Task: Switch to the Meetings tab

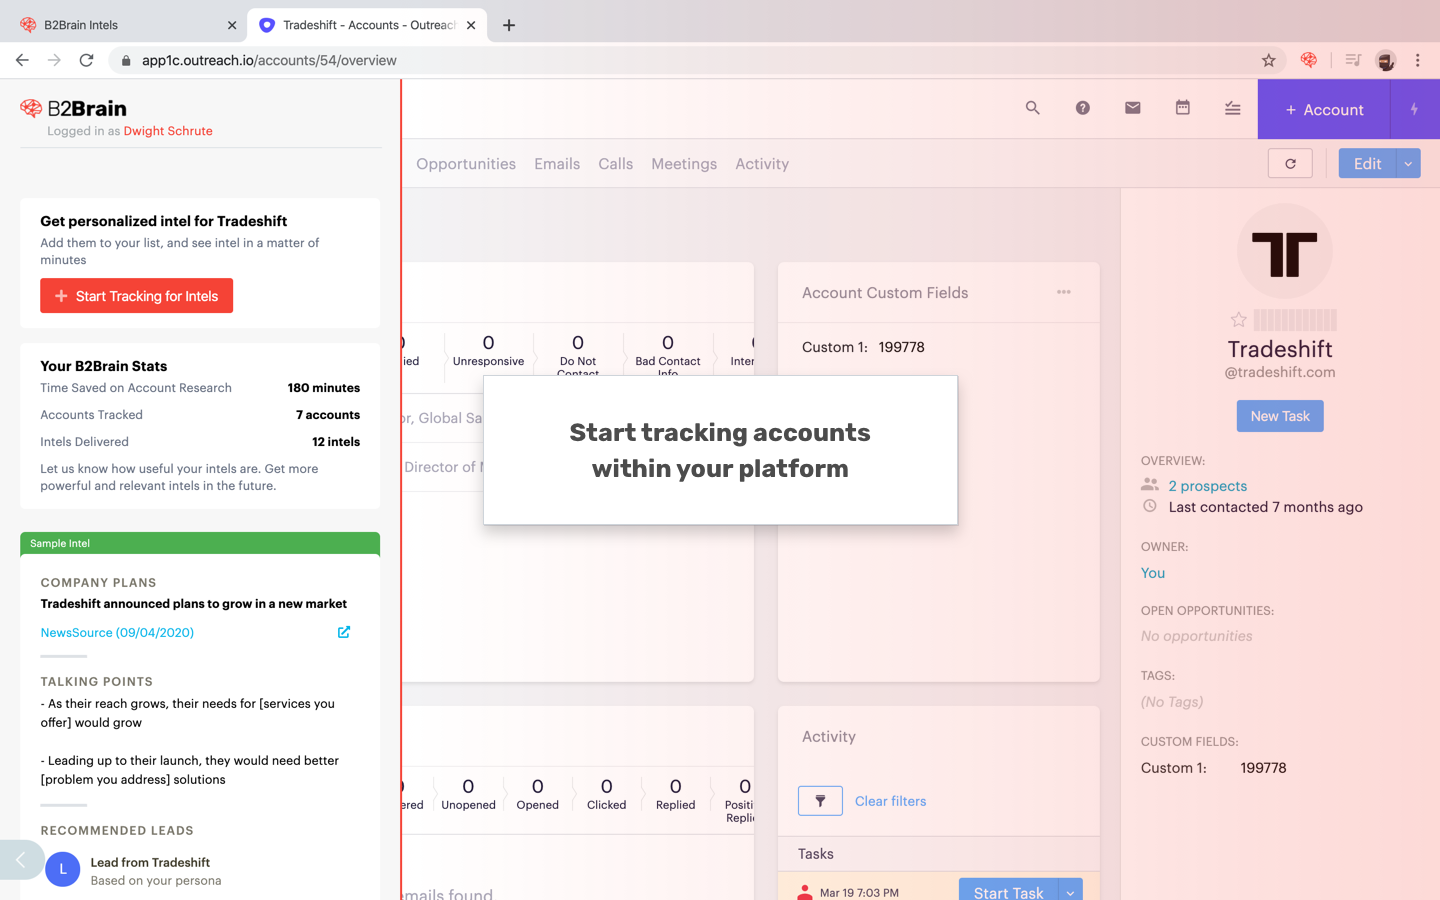Action: (684, 164)
